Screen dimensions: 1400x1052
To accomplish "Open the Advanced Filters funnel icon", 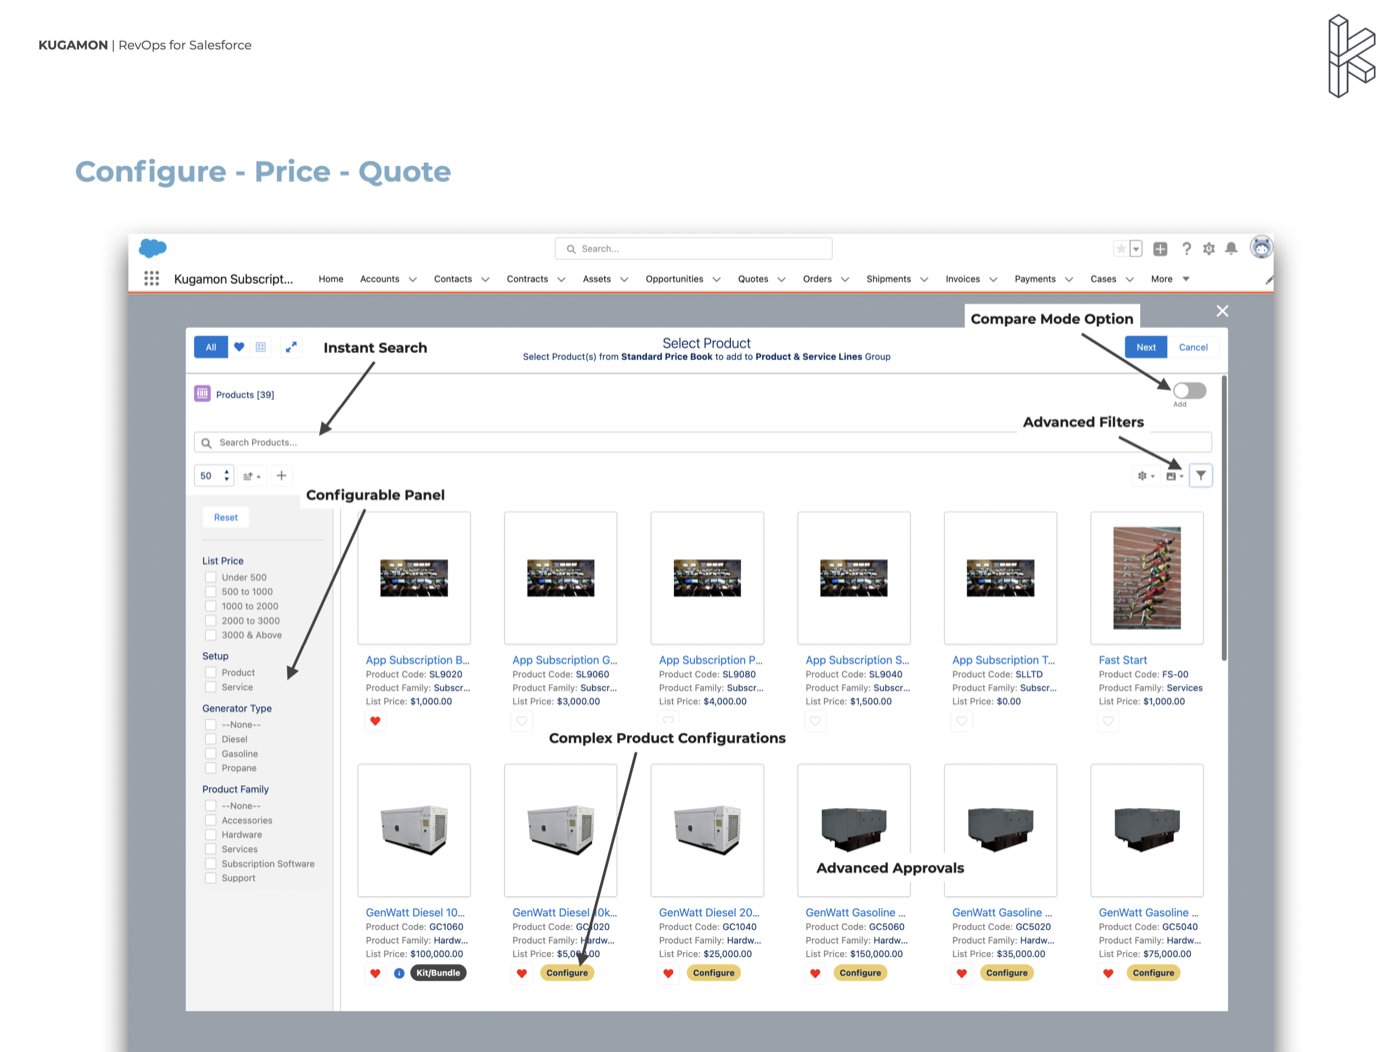I will (x=1200, y=475).
